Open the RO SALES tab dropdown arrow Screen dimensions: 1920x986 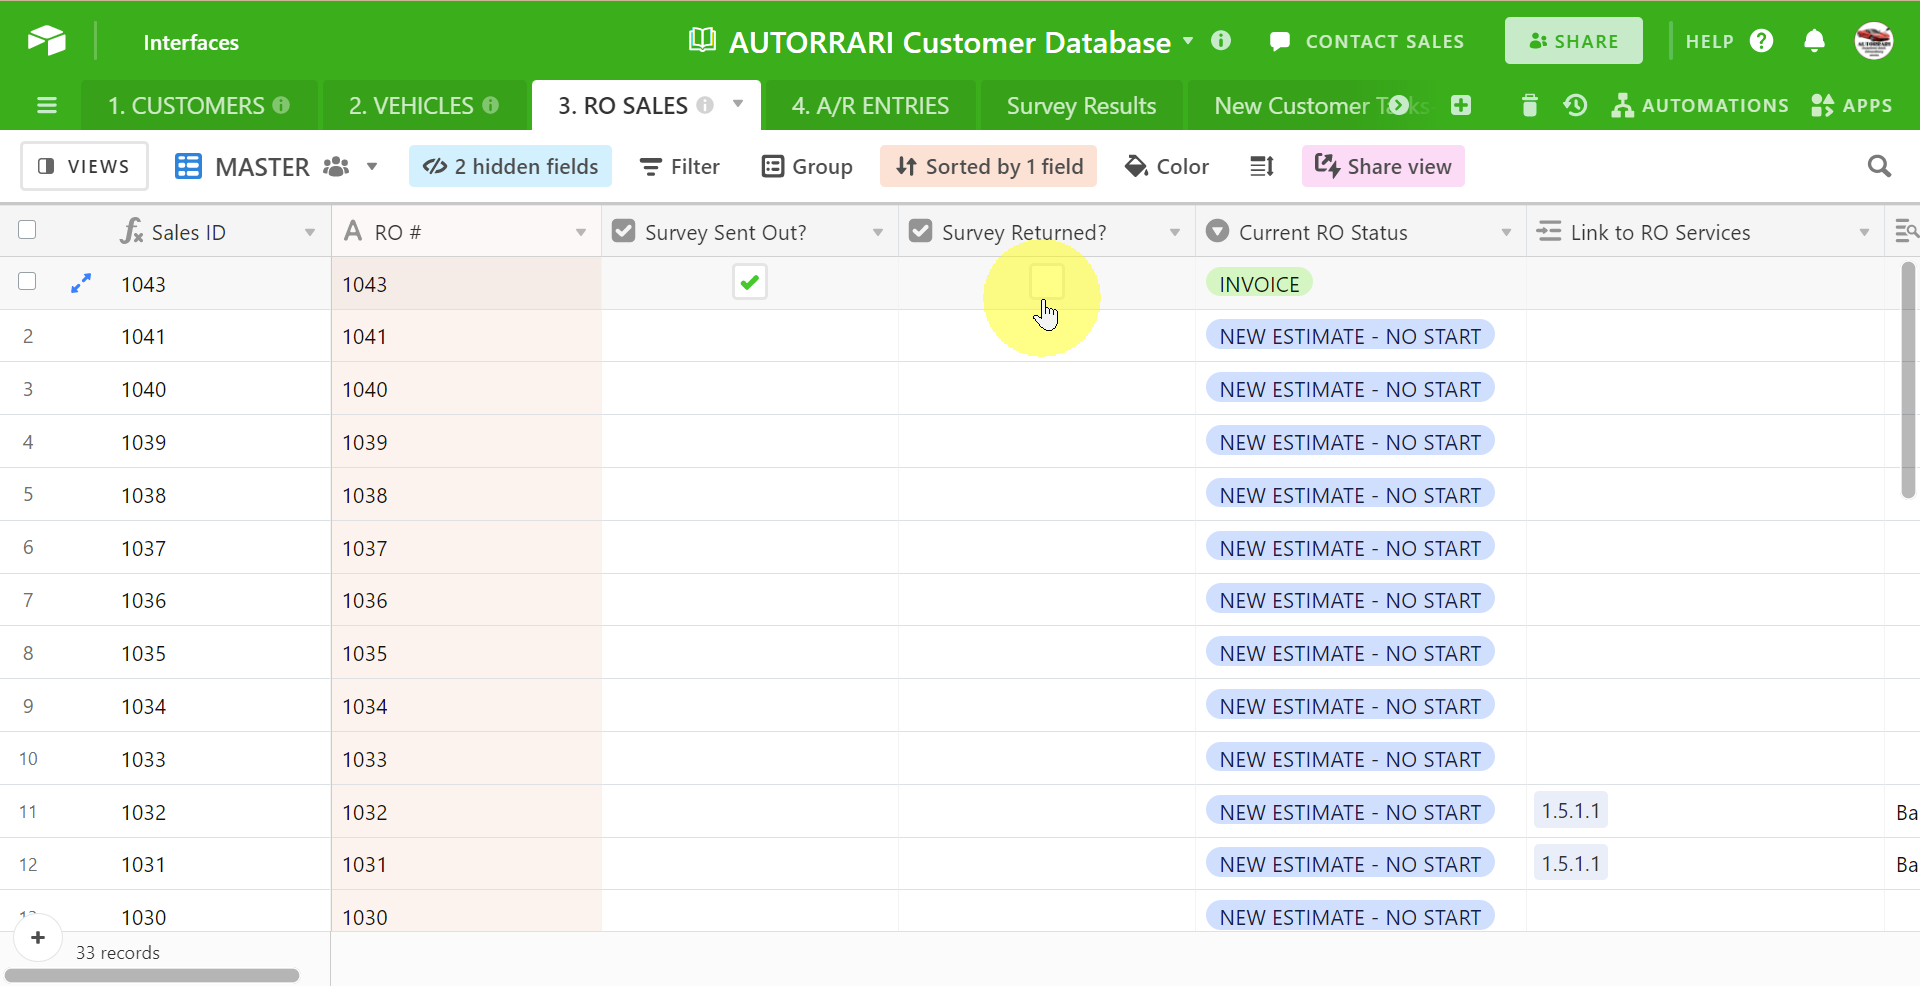tap(738, 104)
